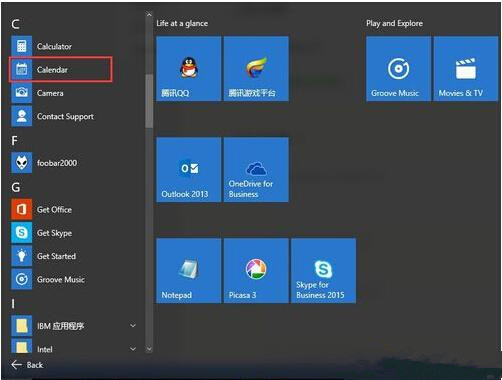This screenshot has height=380, width=502.
Task: Click the Intel folder icon
Action: pos(22,347)
